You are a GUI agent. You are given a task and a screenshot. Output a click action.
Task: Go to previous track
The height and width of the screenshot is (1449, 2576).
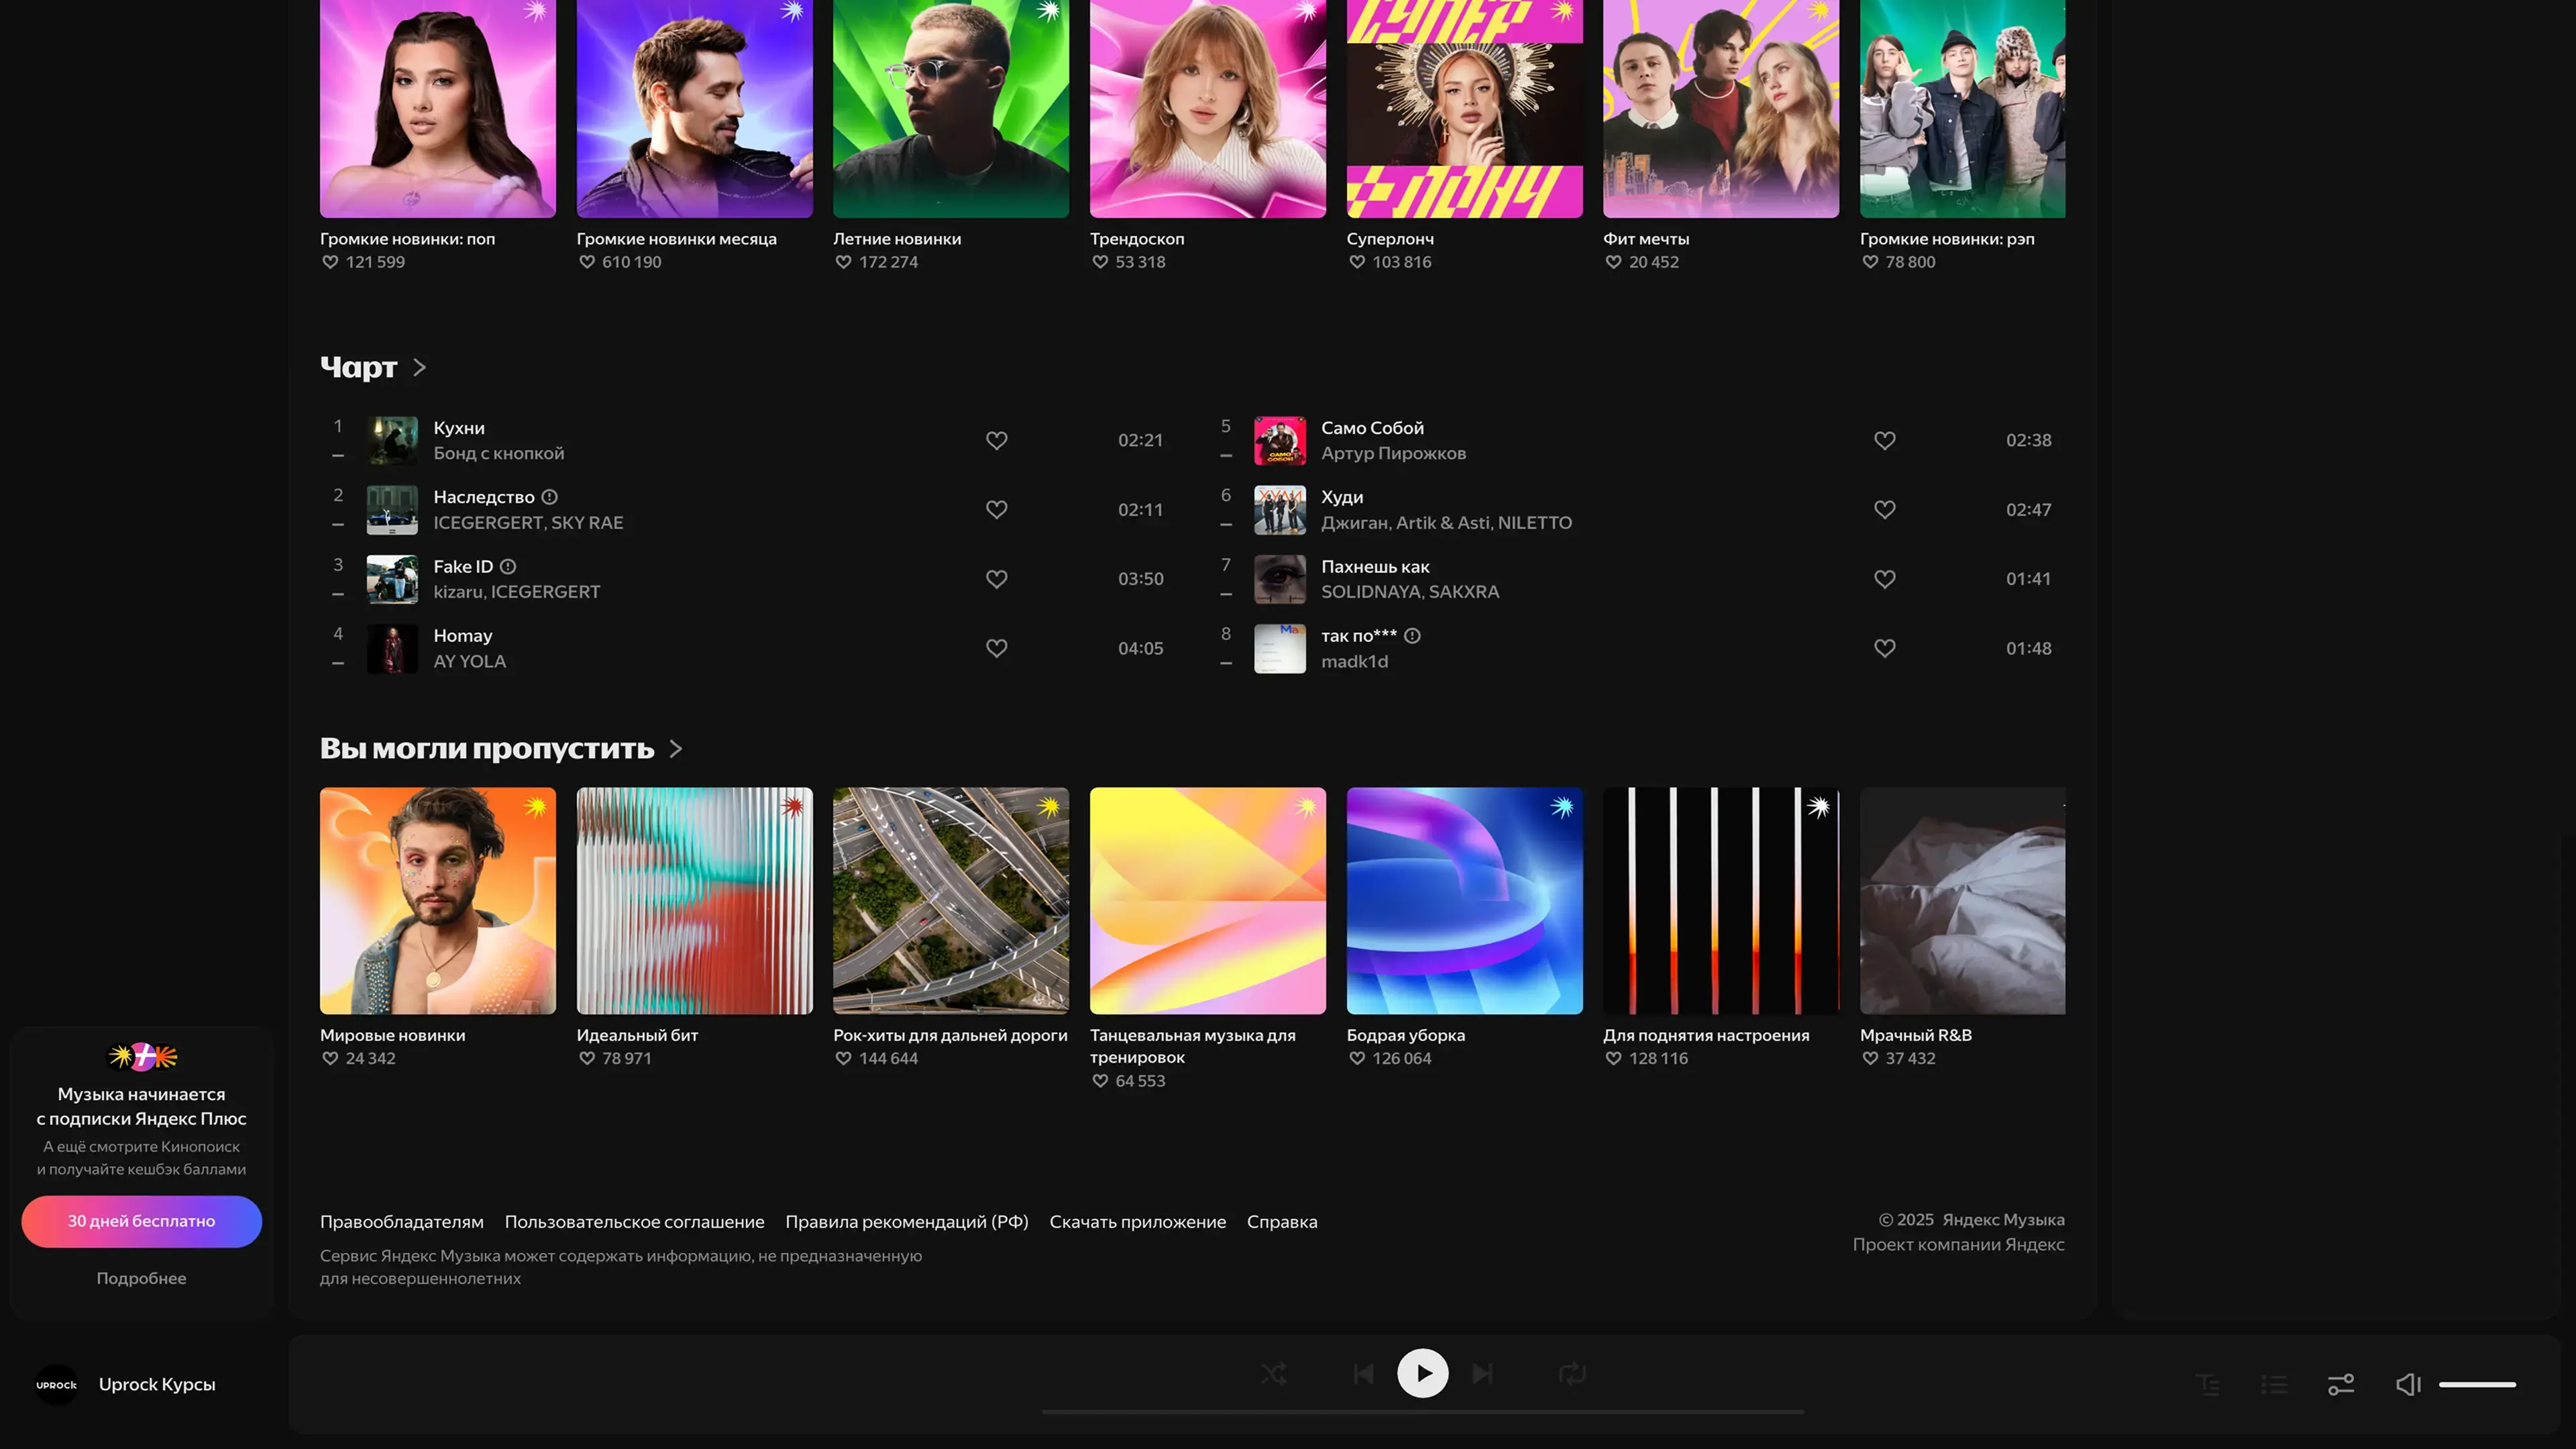point(1363,1374)
